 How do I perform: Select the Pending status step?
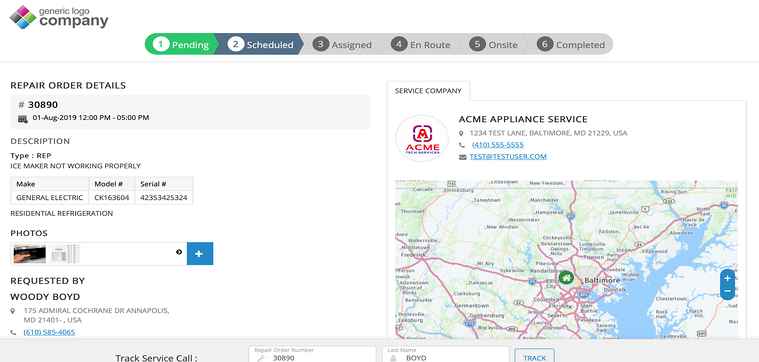point(181,45)
